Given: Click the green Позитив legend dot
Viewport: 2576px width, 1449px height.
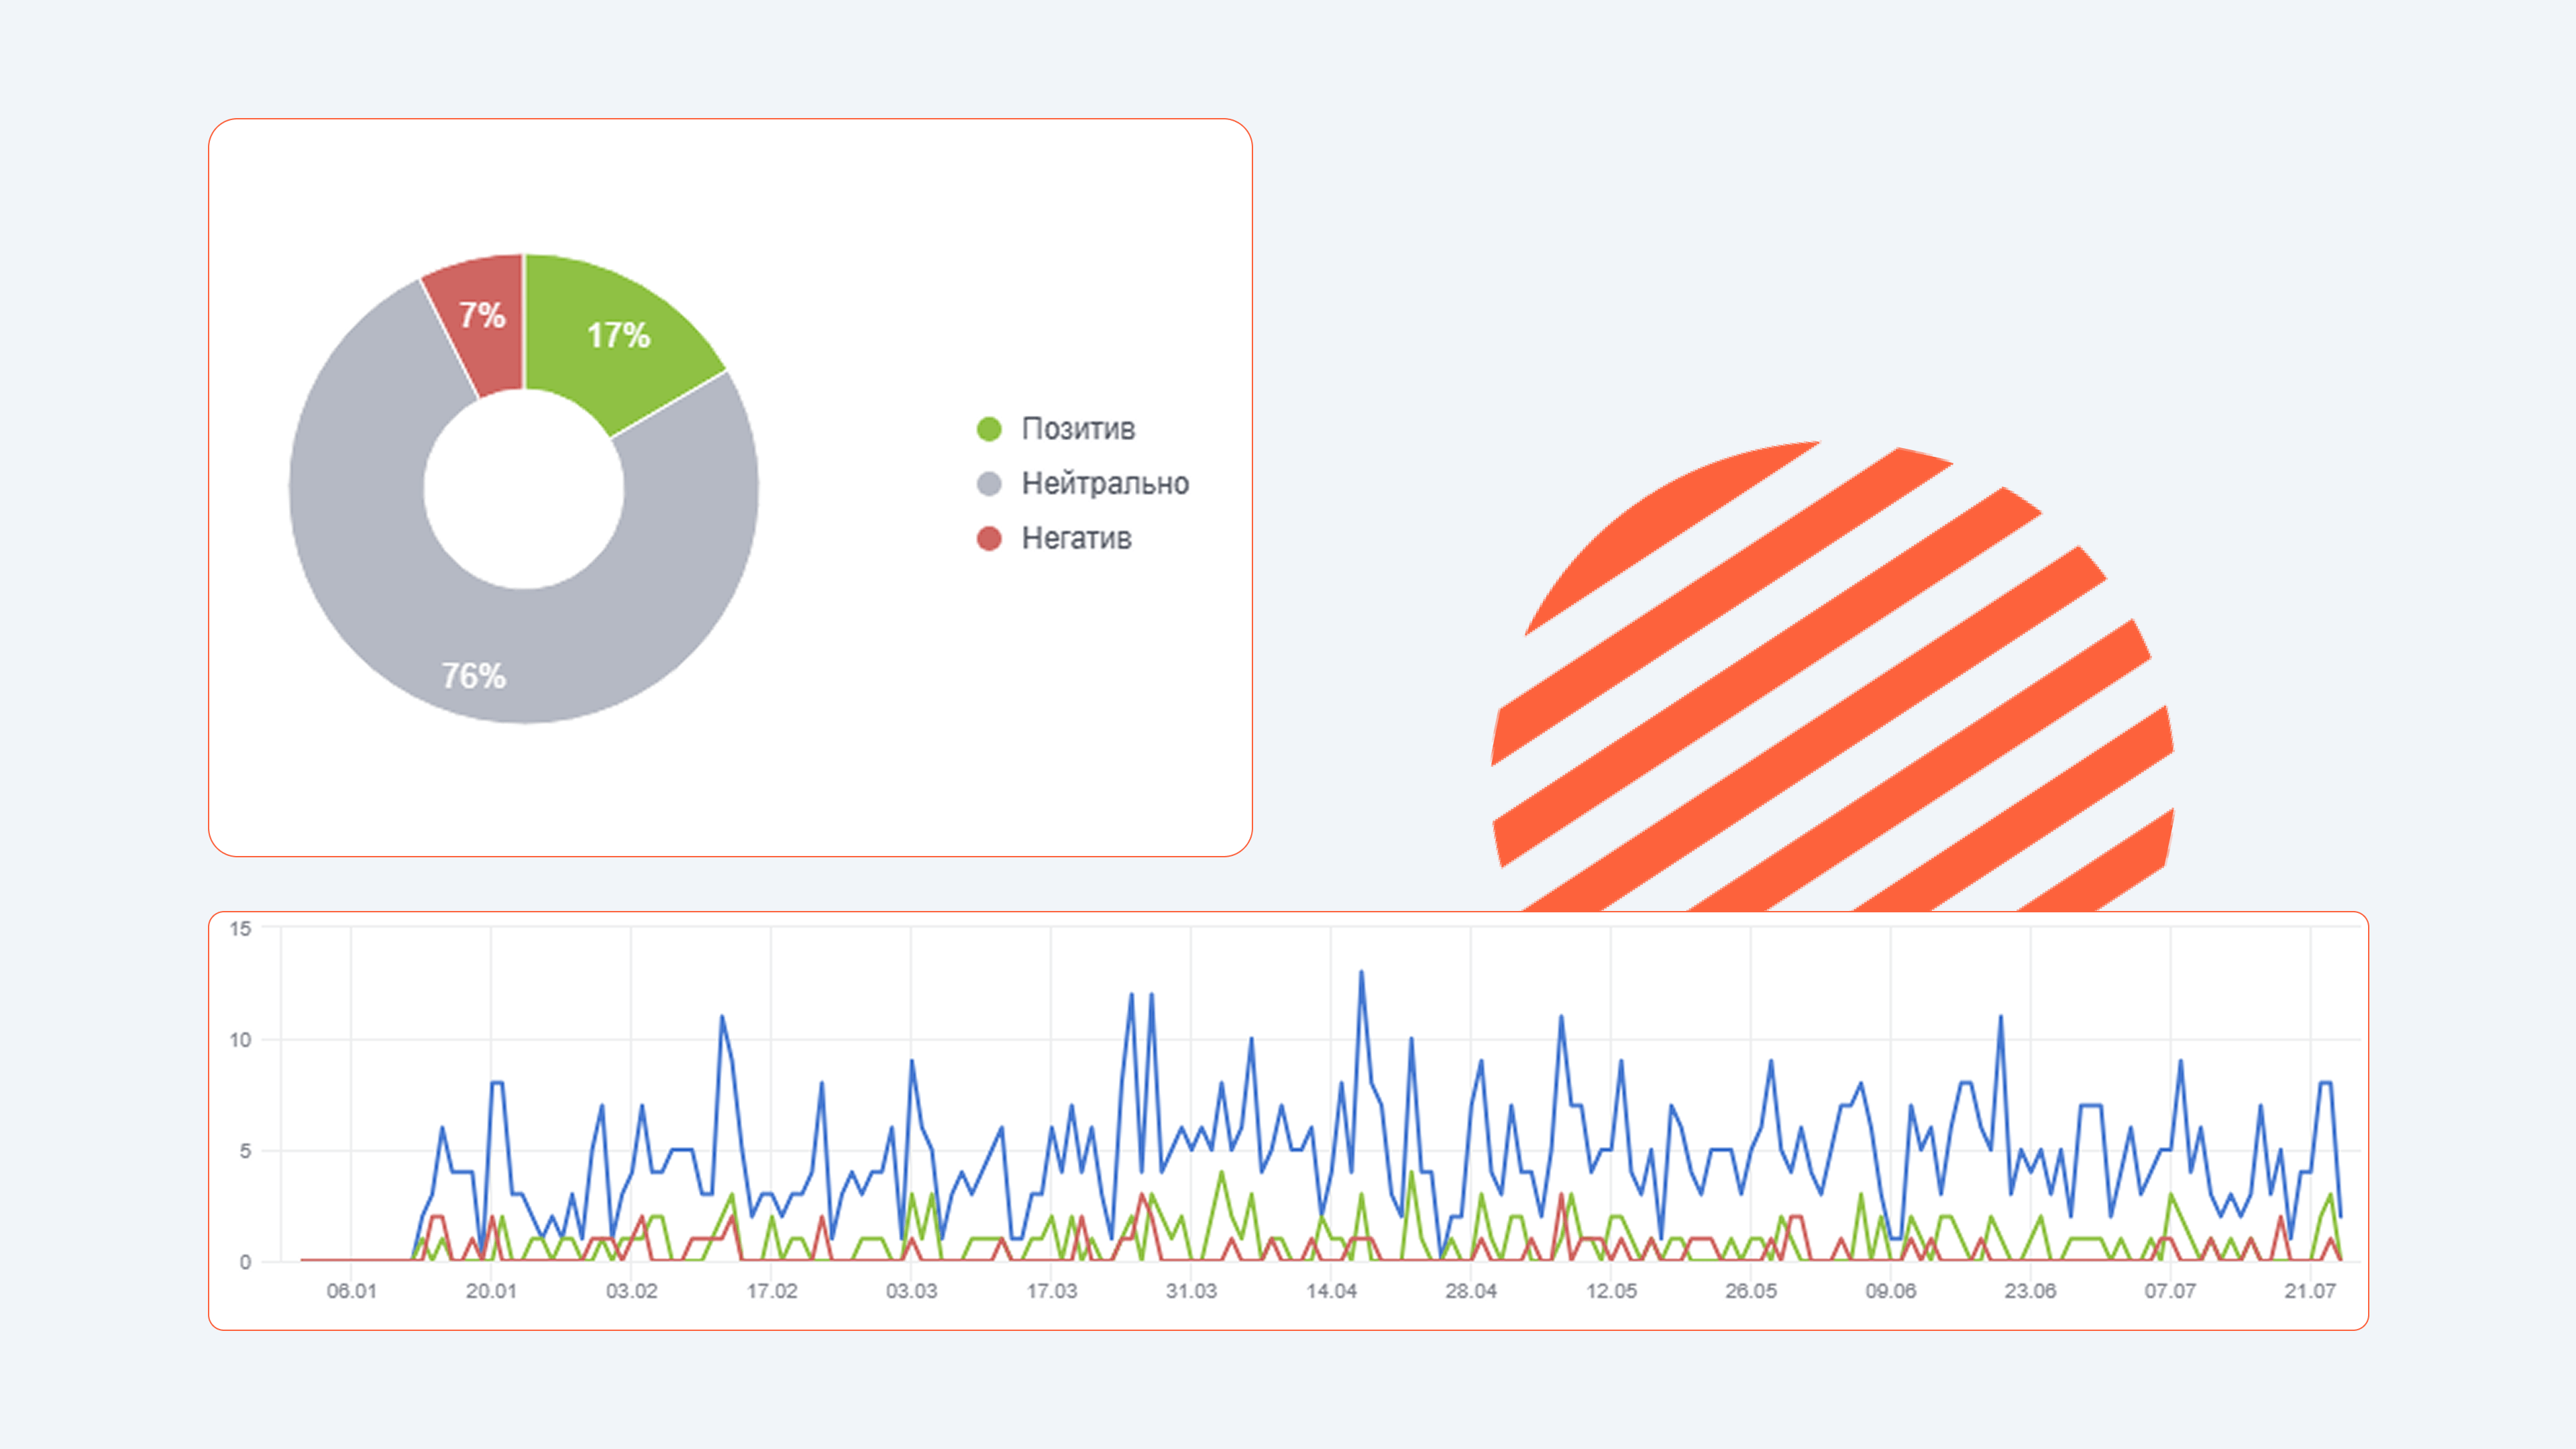Looking at the screenshot, I should [988, 429].
